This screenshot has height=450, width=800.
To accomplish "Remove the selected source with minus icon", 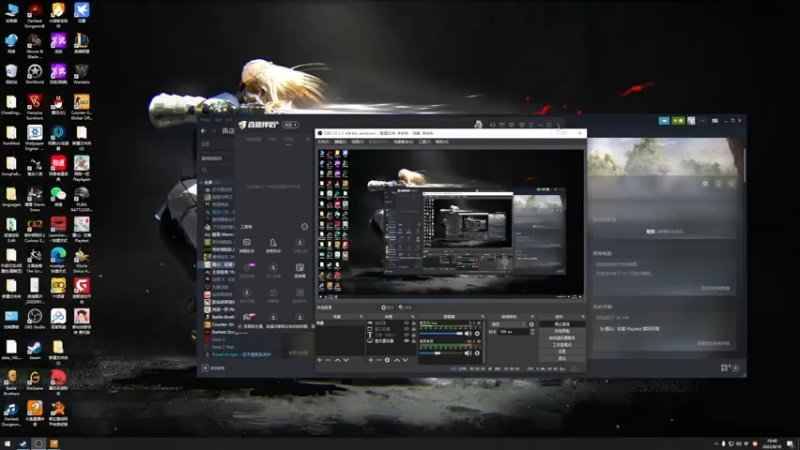I will pos(379,360).
